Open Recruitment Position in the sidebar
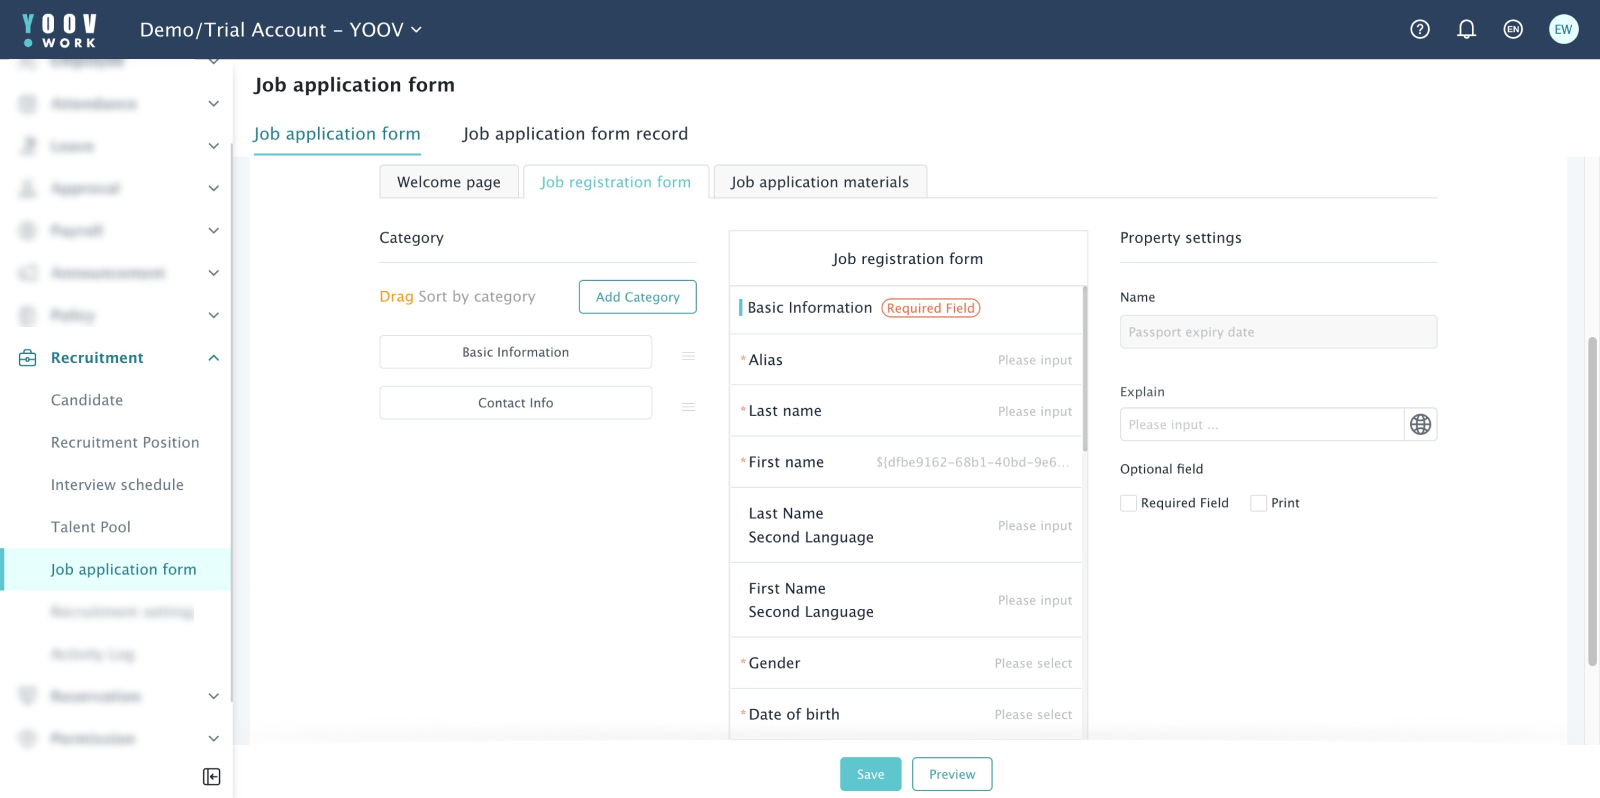This screenshot has width=1600, height=798. click(x=125, y=442)
